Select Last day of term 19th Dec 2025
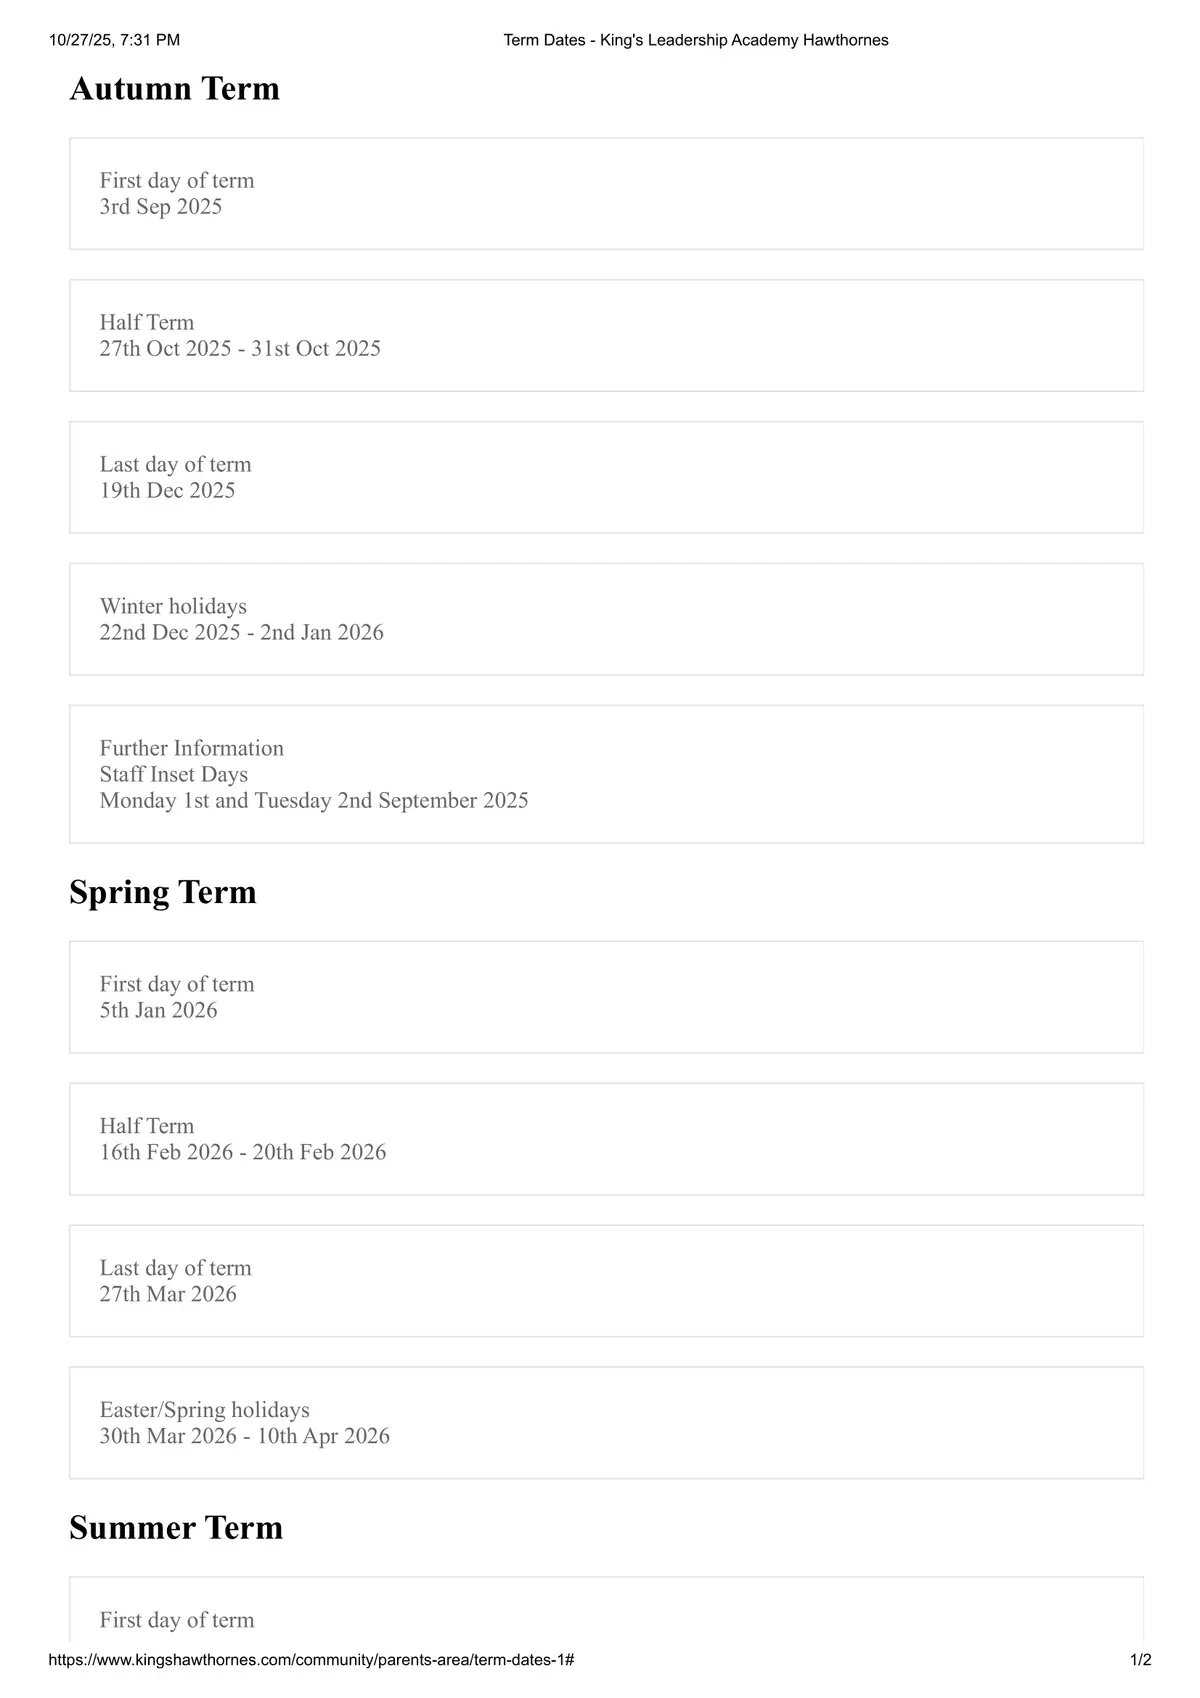The image size is (1200, 1698). coord(606,478)
